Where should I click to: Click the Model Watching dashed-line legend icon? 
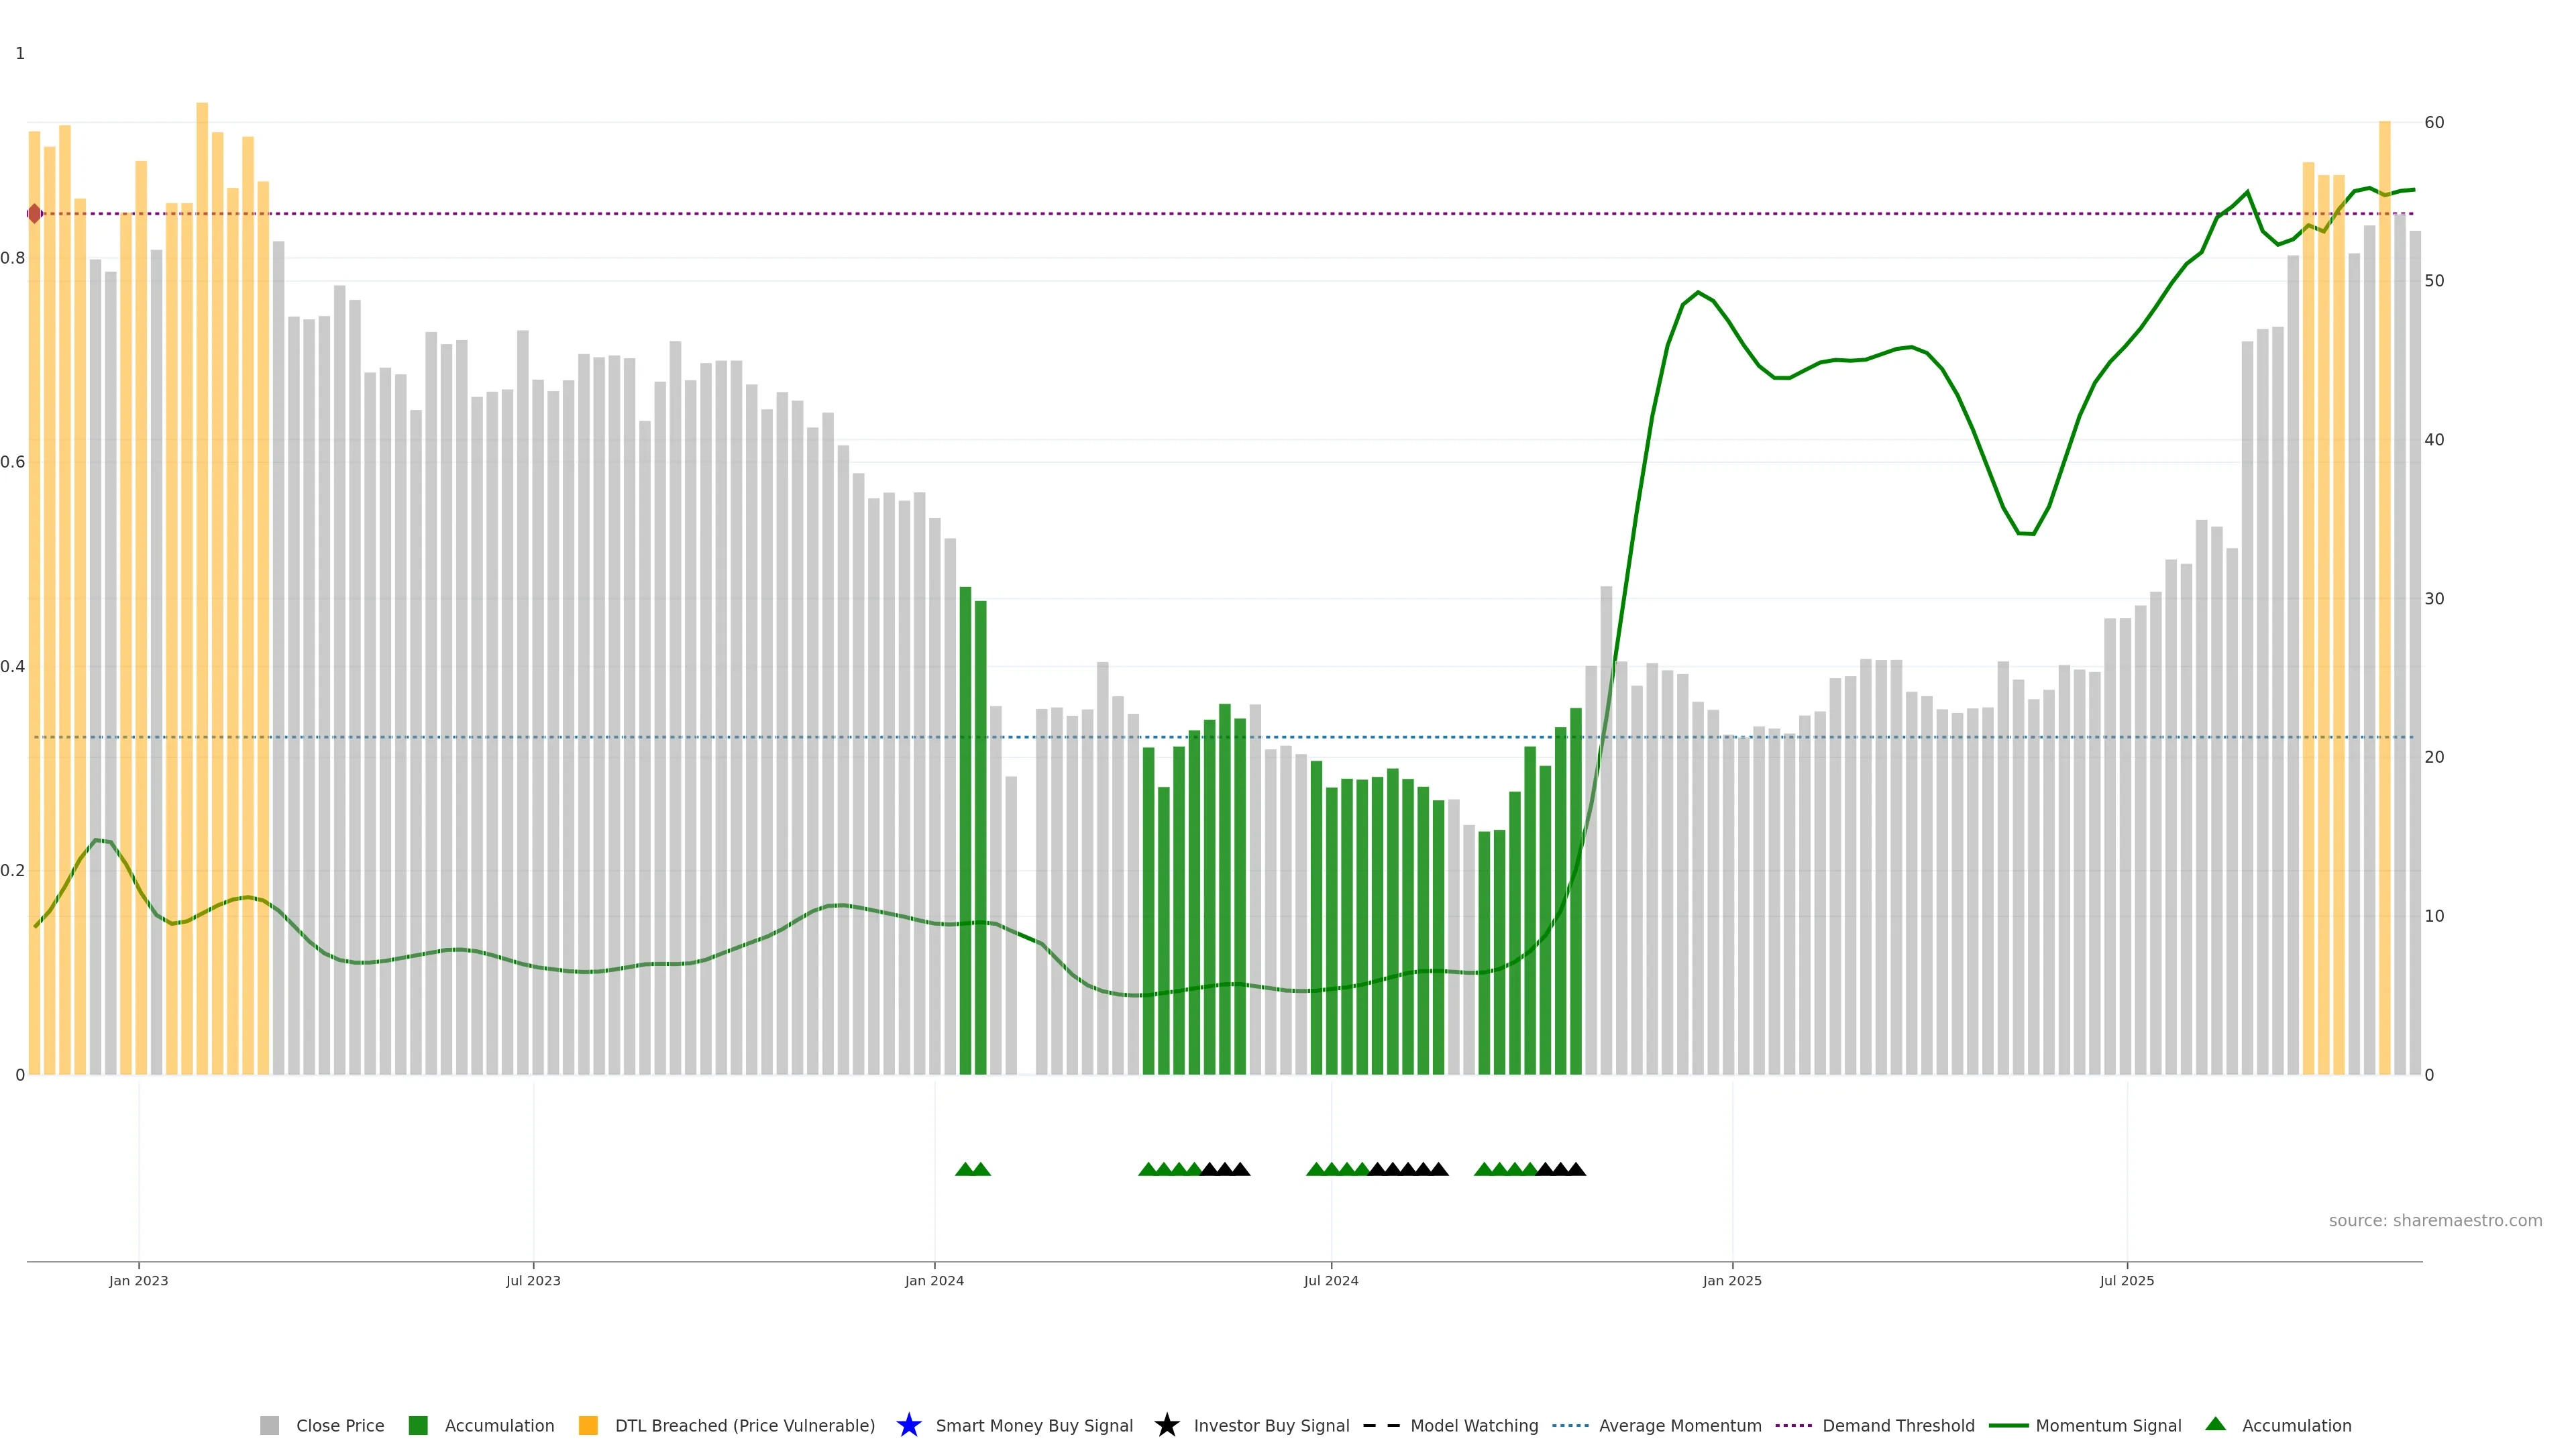click(x=1381, y=1425)
